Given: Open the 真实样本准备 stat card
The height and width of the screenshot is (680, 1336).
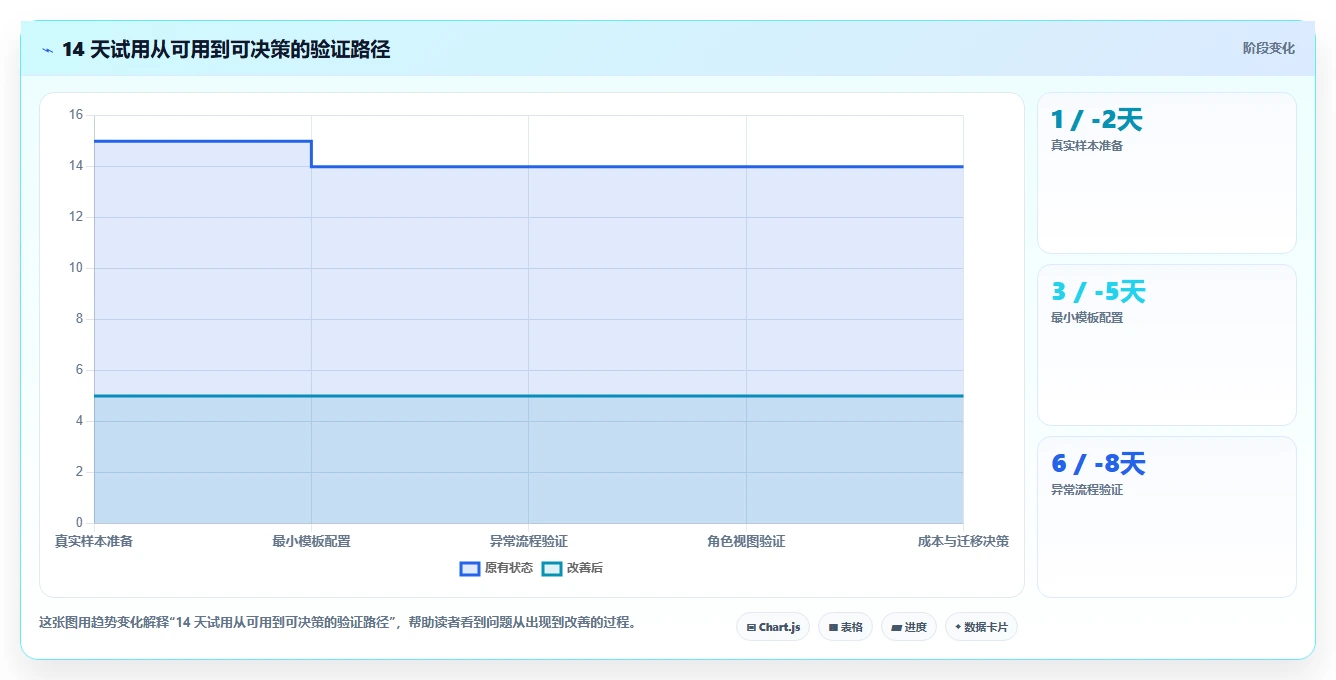Looking at the screenshot, I should coord(1167,173).
